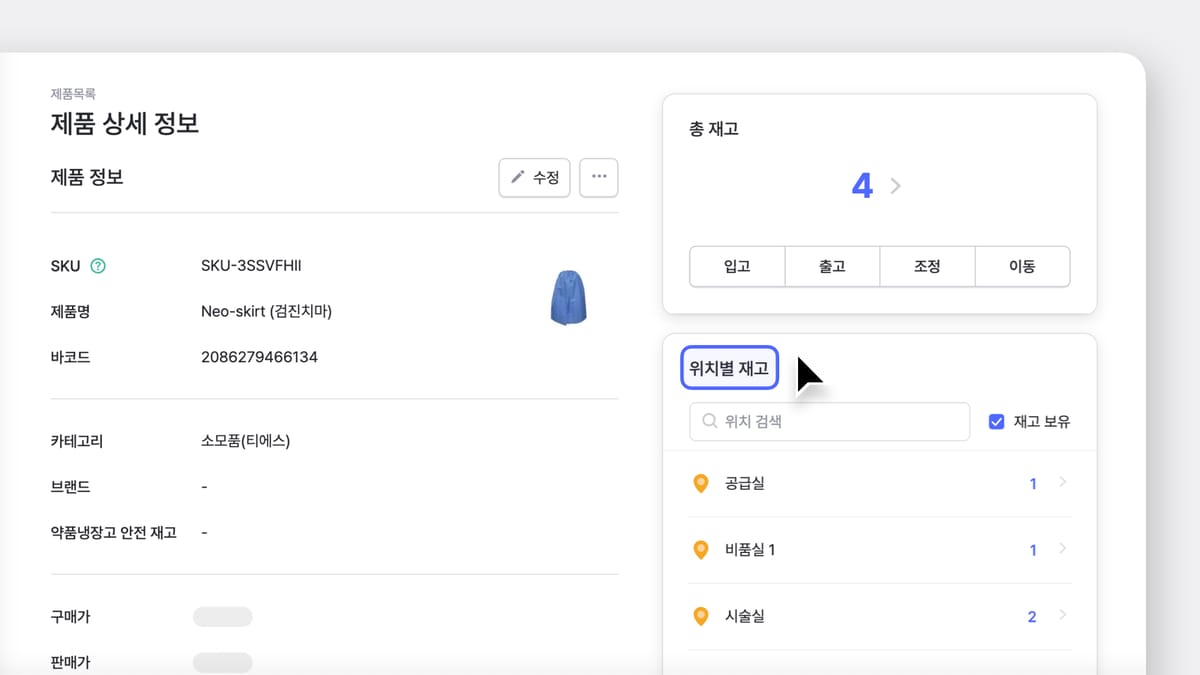Image resolution: width=1200 pixels, height=675 pixels.
Task: Expand total stock chevron next to 4
Action: 896,186
